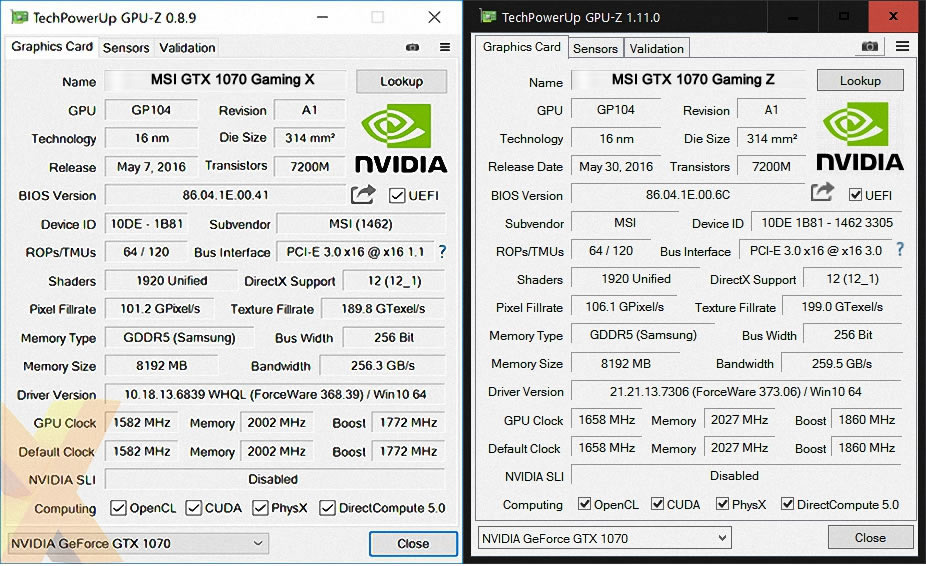Click Bus Interface field ending in x16 1.1
The height and width of the screenshot is (566, 926).
click(355, 252)
